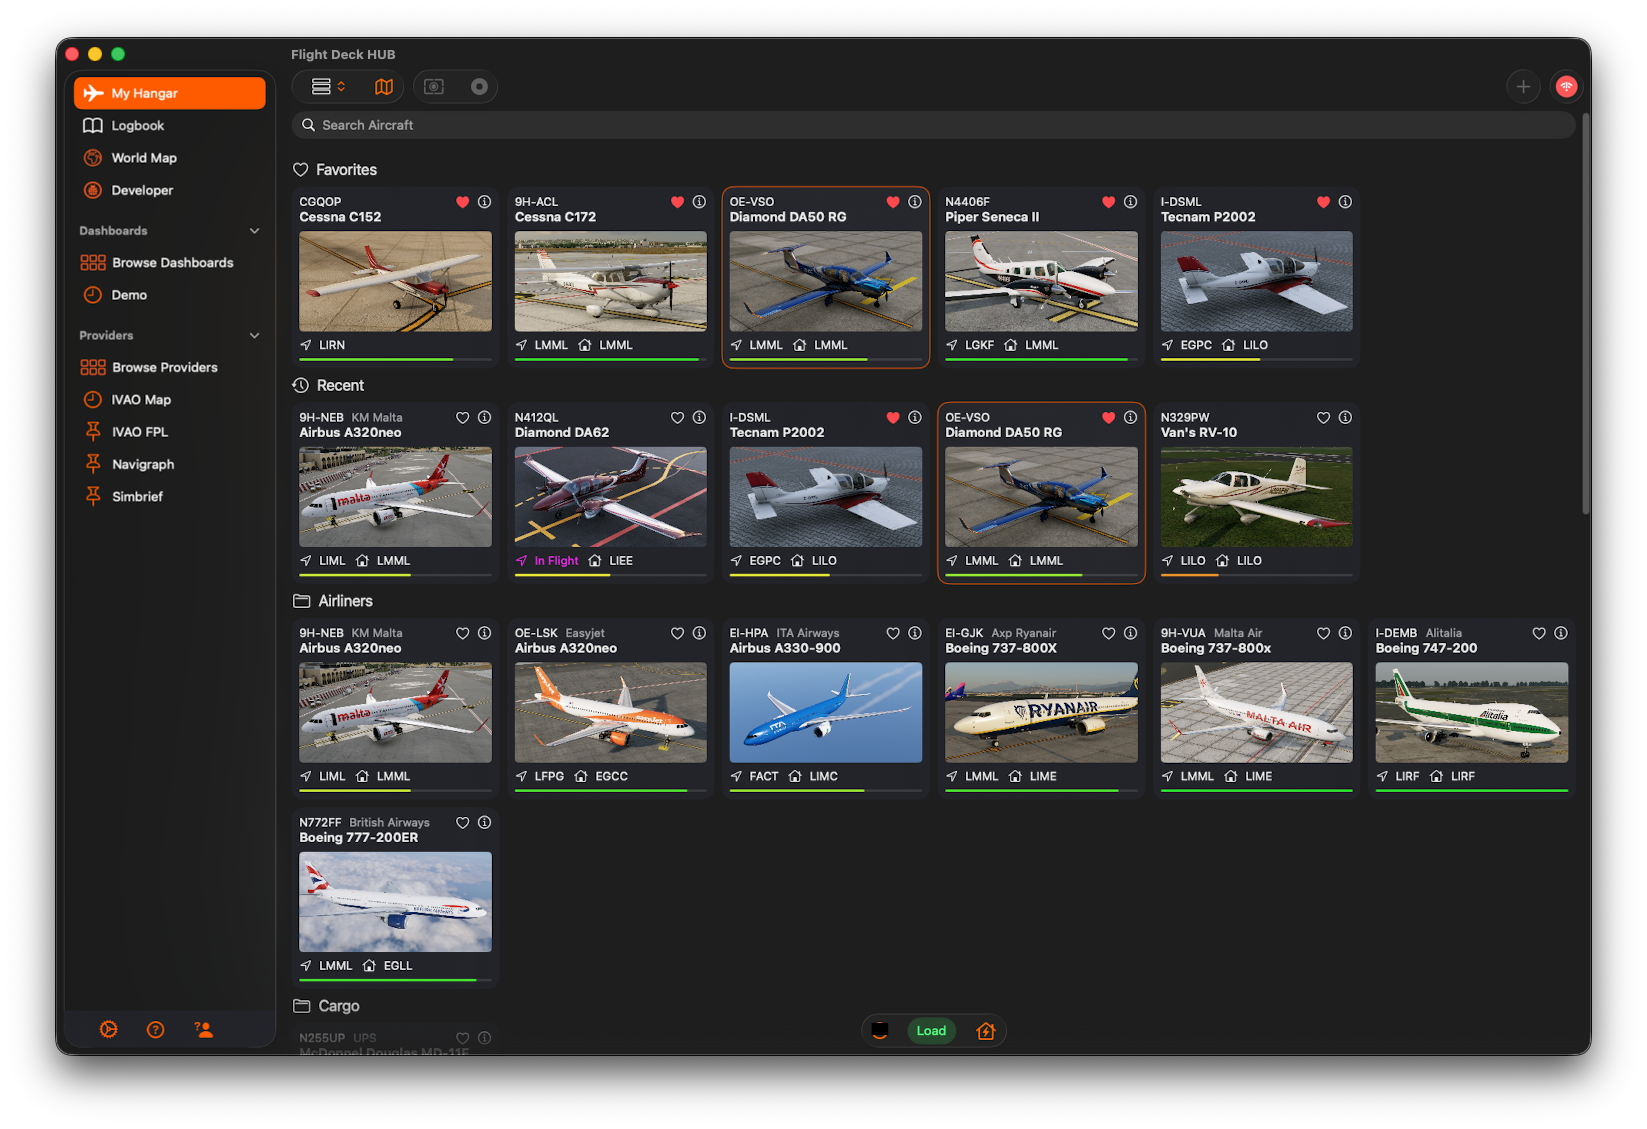Favorite the Boeing 747-200 Alitalia
The image size is (1647, 1129).
tap(1539, 633)
